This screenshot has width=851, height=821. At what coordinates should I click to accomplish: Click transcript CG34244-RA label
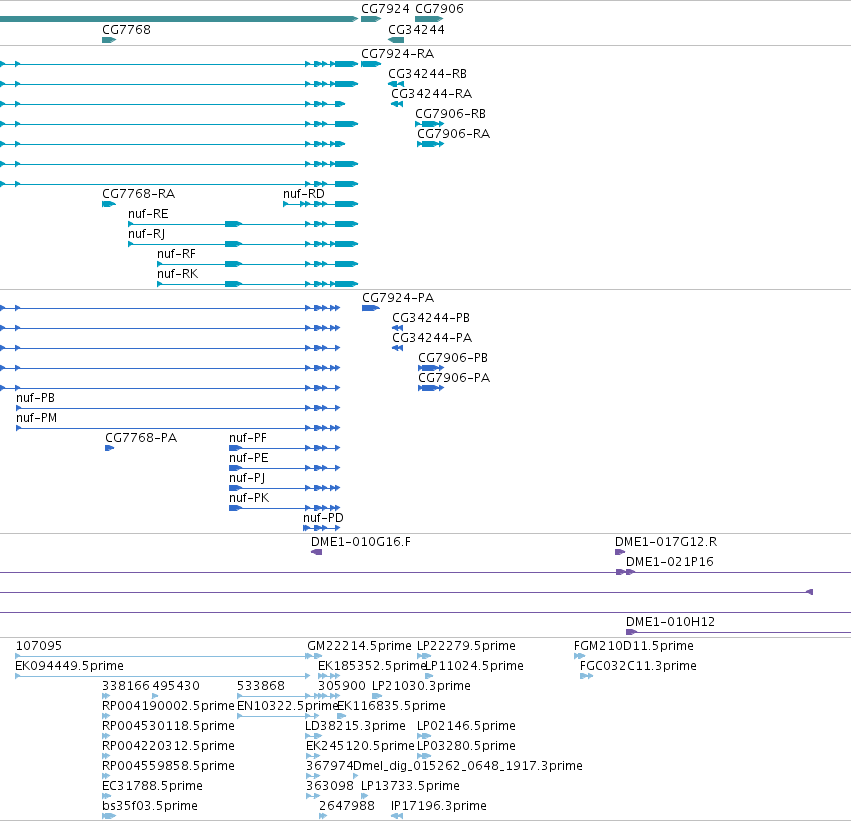431,94
